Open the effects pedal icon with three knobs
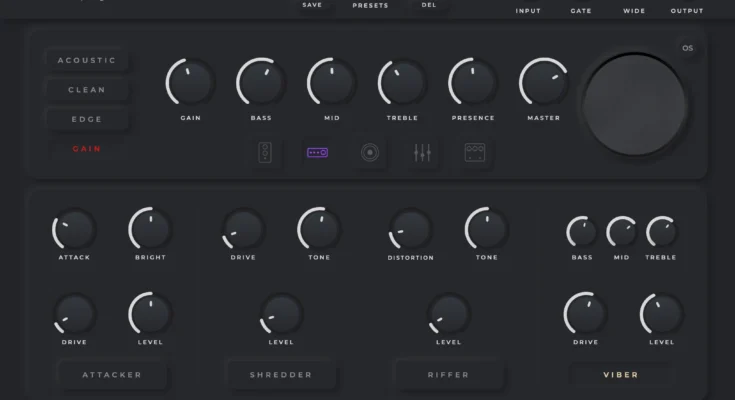Image resolution: width=735 pixels, height=400 pixels. click(474, 153)
